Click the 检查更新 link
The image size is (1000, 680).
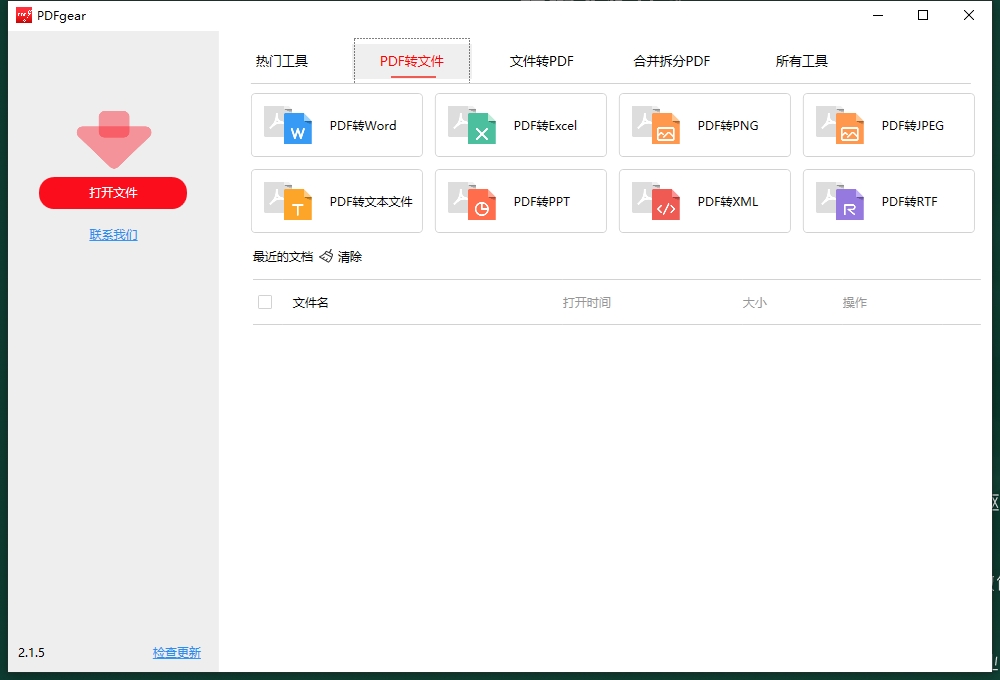coord(177,653)
